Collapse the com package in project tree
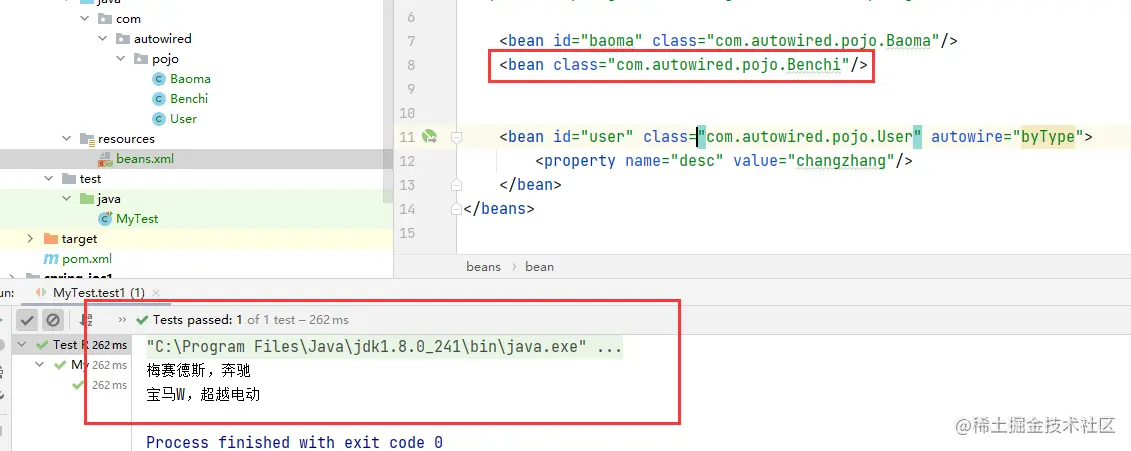The height and width of the screenshot is (451, 1131). [85, 19]
